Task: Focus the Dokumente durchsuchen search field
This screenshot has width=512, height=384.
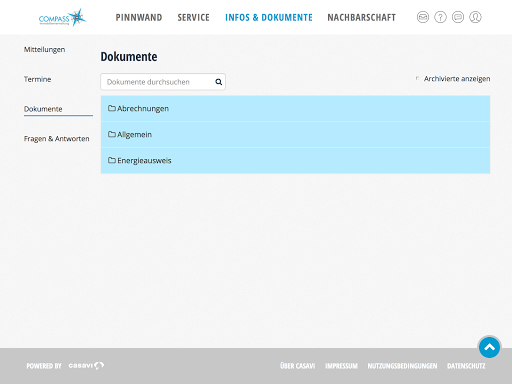Action: [163, 82]
